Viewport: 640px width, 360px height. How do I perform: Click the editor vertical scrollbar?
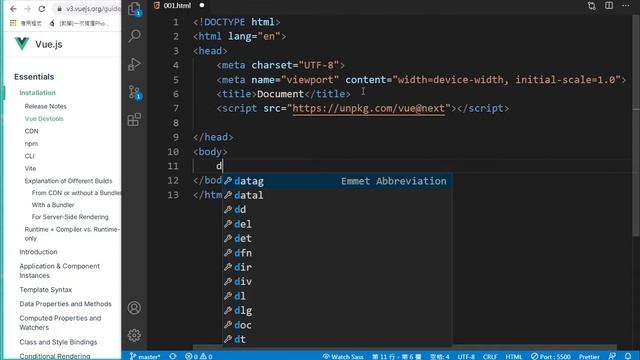(636, 126)
